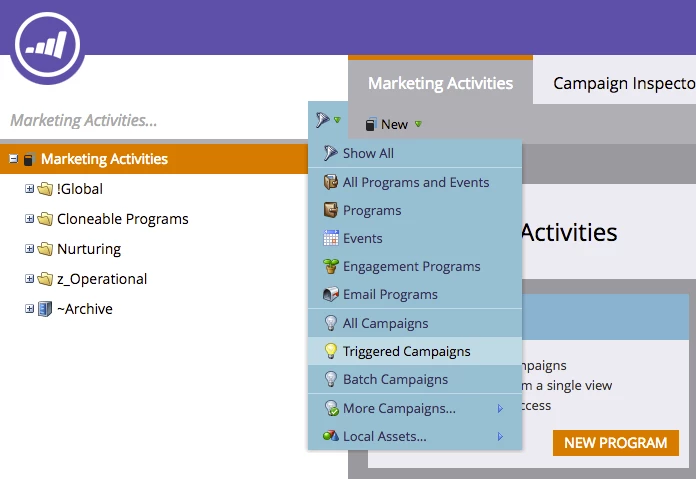This screenshot has width=696, height=479.
Task: Click the !Global folder icon
Action: click(45, 189)
